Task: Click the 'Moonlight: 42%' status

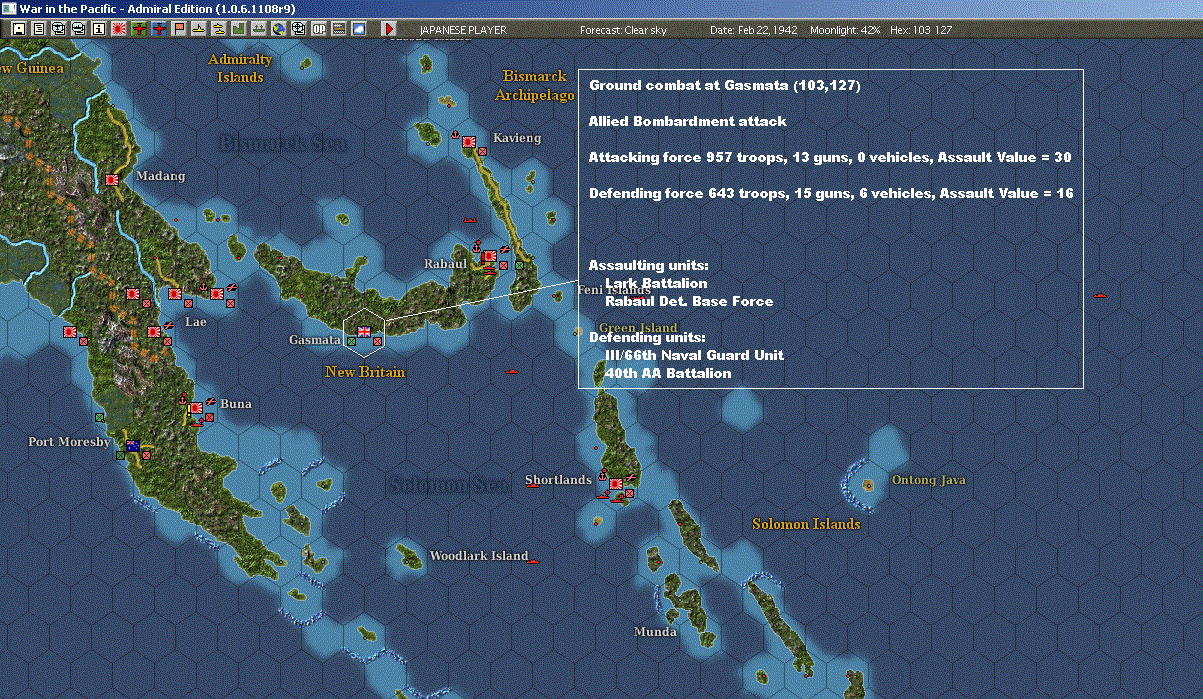Action: coord(845,30)
